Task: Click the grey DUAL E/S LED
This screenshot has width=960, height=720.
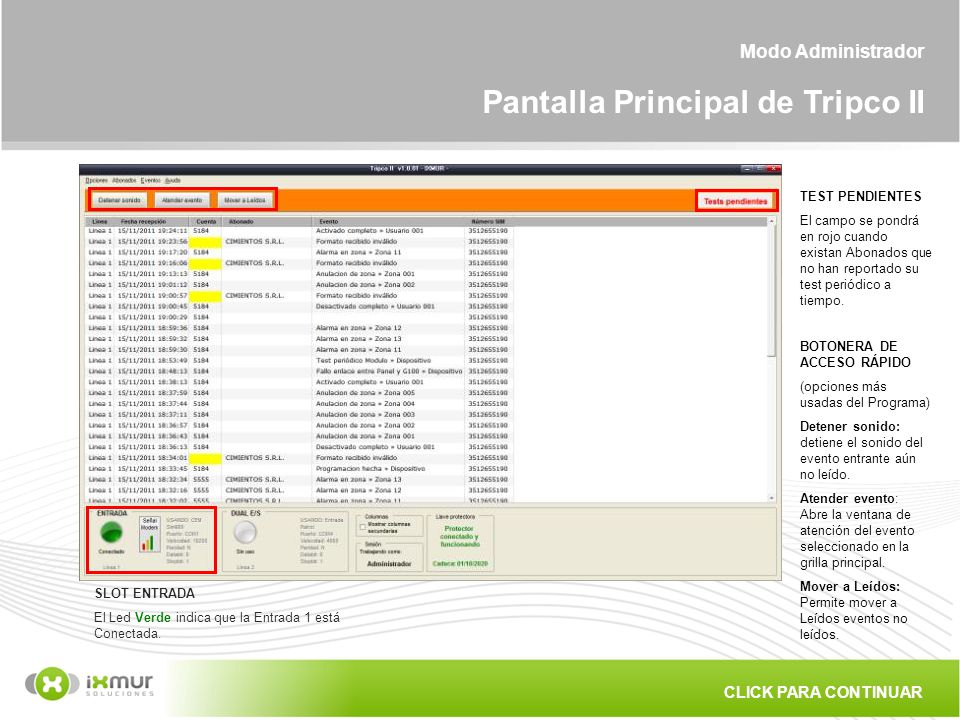Action: pos(245,533)
